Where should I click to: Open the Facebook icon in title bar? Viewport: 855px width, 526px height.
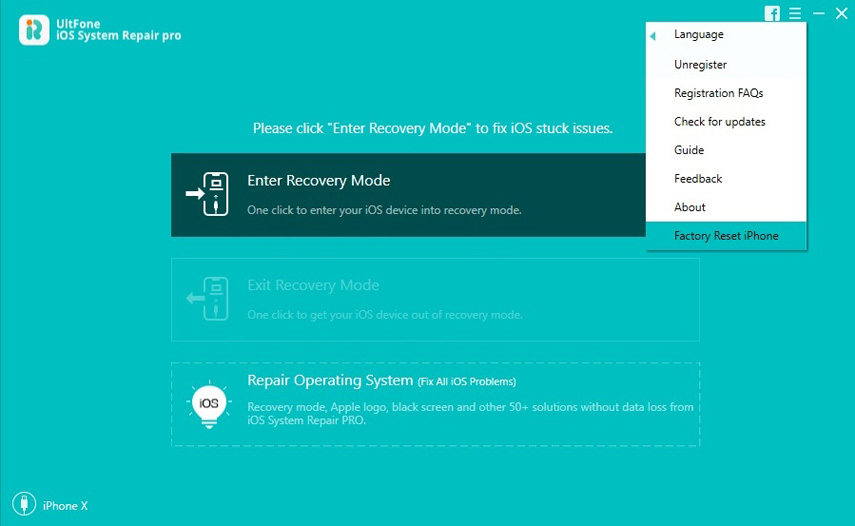coord(772,13)
